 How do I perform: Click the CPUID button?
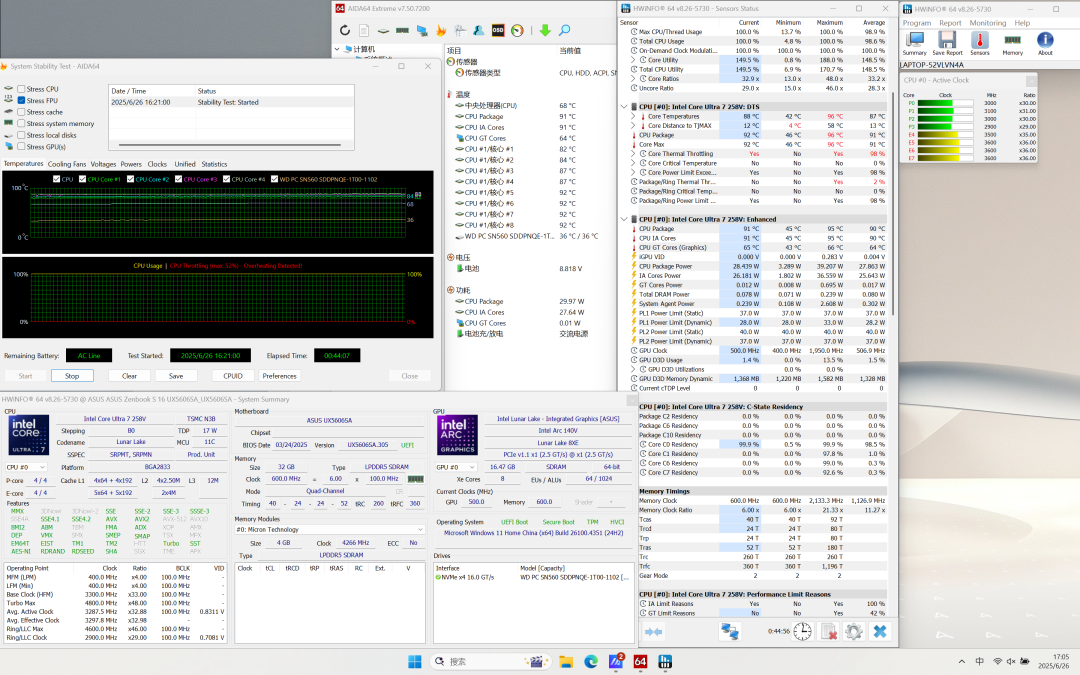[233, 376]
